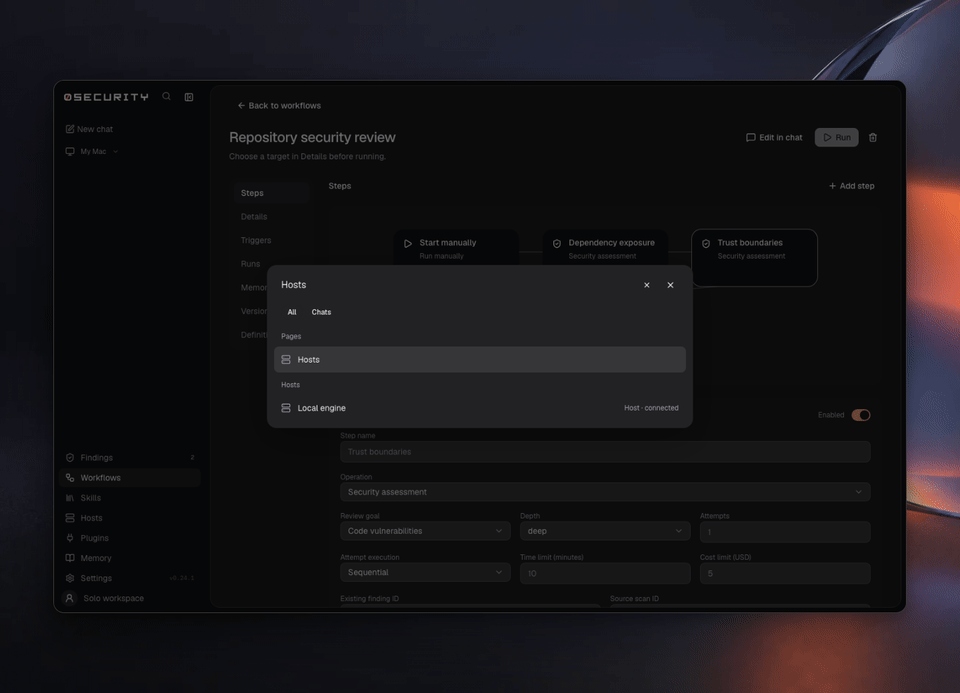Image resolution: width=960 pixels, height=693 pixels.
Task: Click the Time limit (minutes) input field
Action: point(605,574)
